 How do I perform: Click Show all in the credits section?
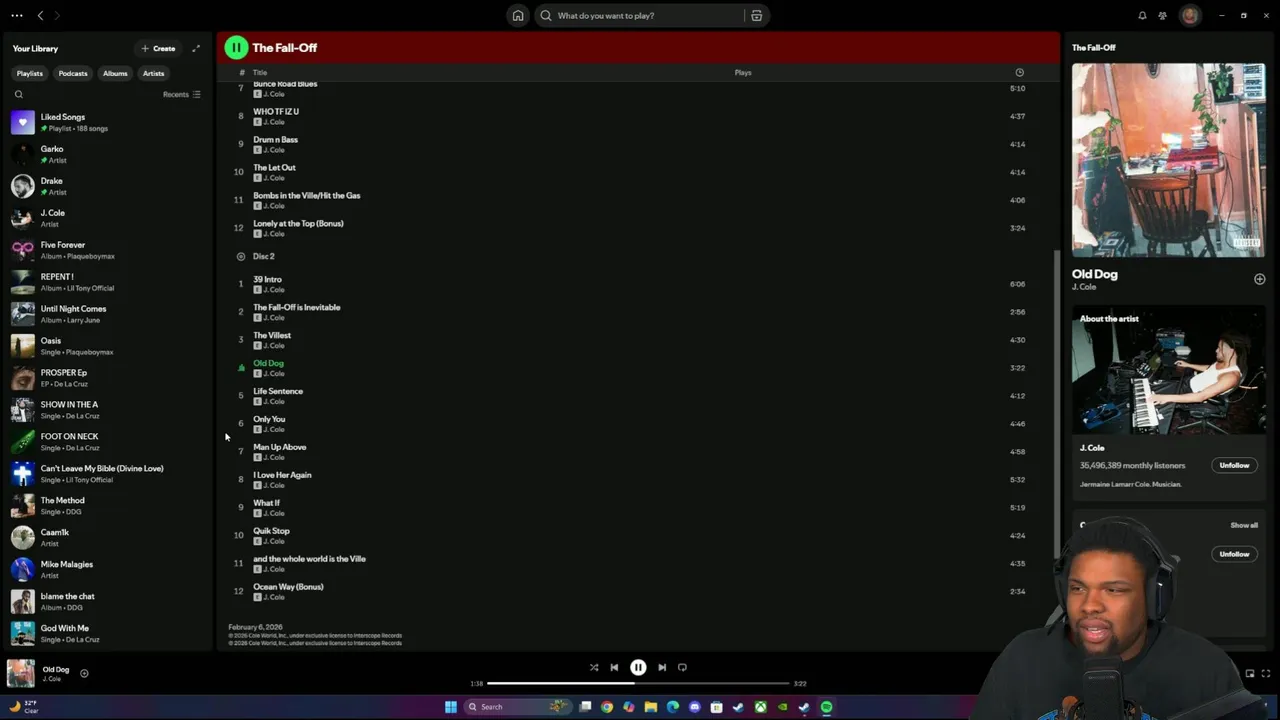(1244, 525)
